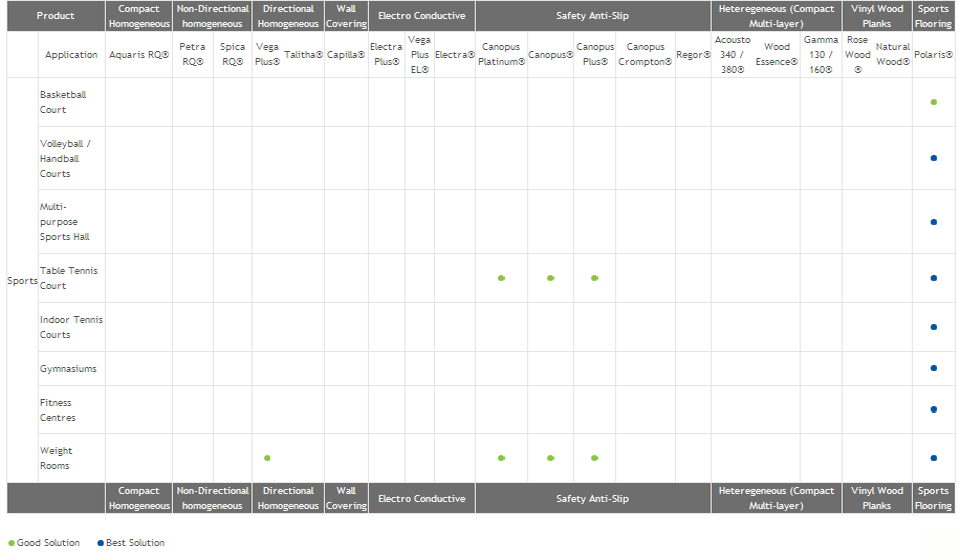Click the top Safety Anti-Slip header

point(593,16)
